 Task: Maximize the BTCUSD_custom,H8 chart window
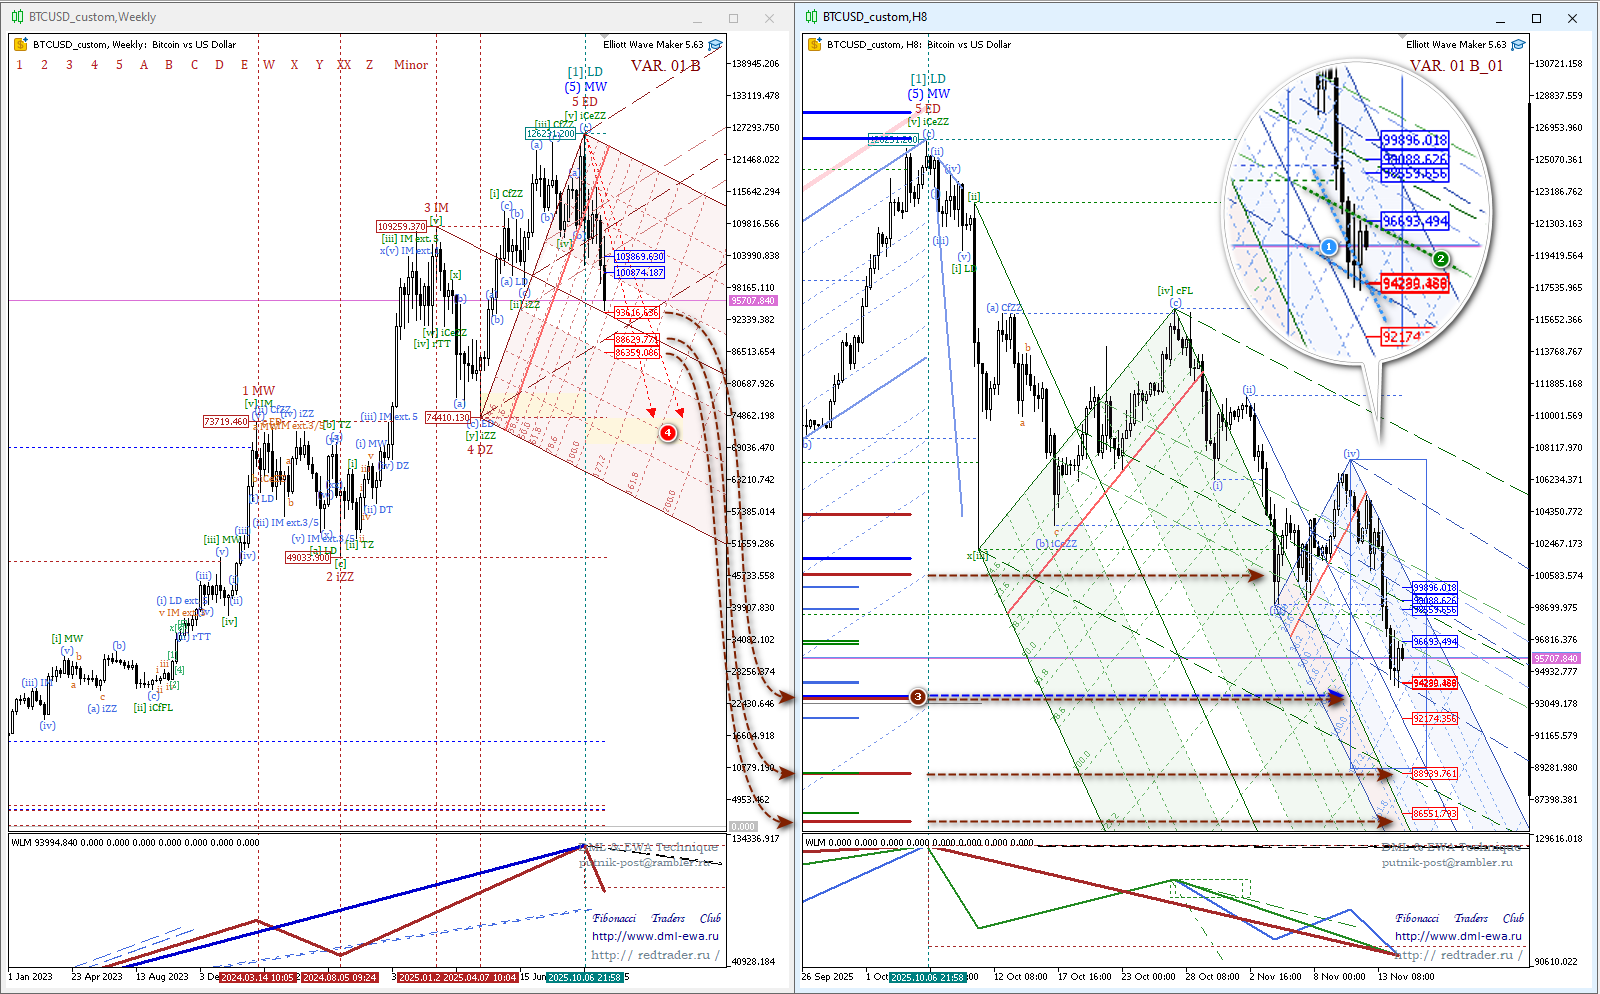[1536, 18]
